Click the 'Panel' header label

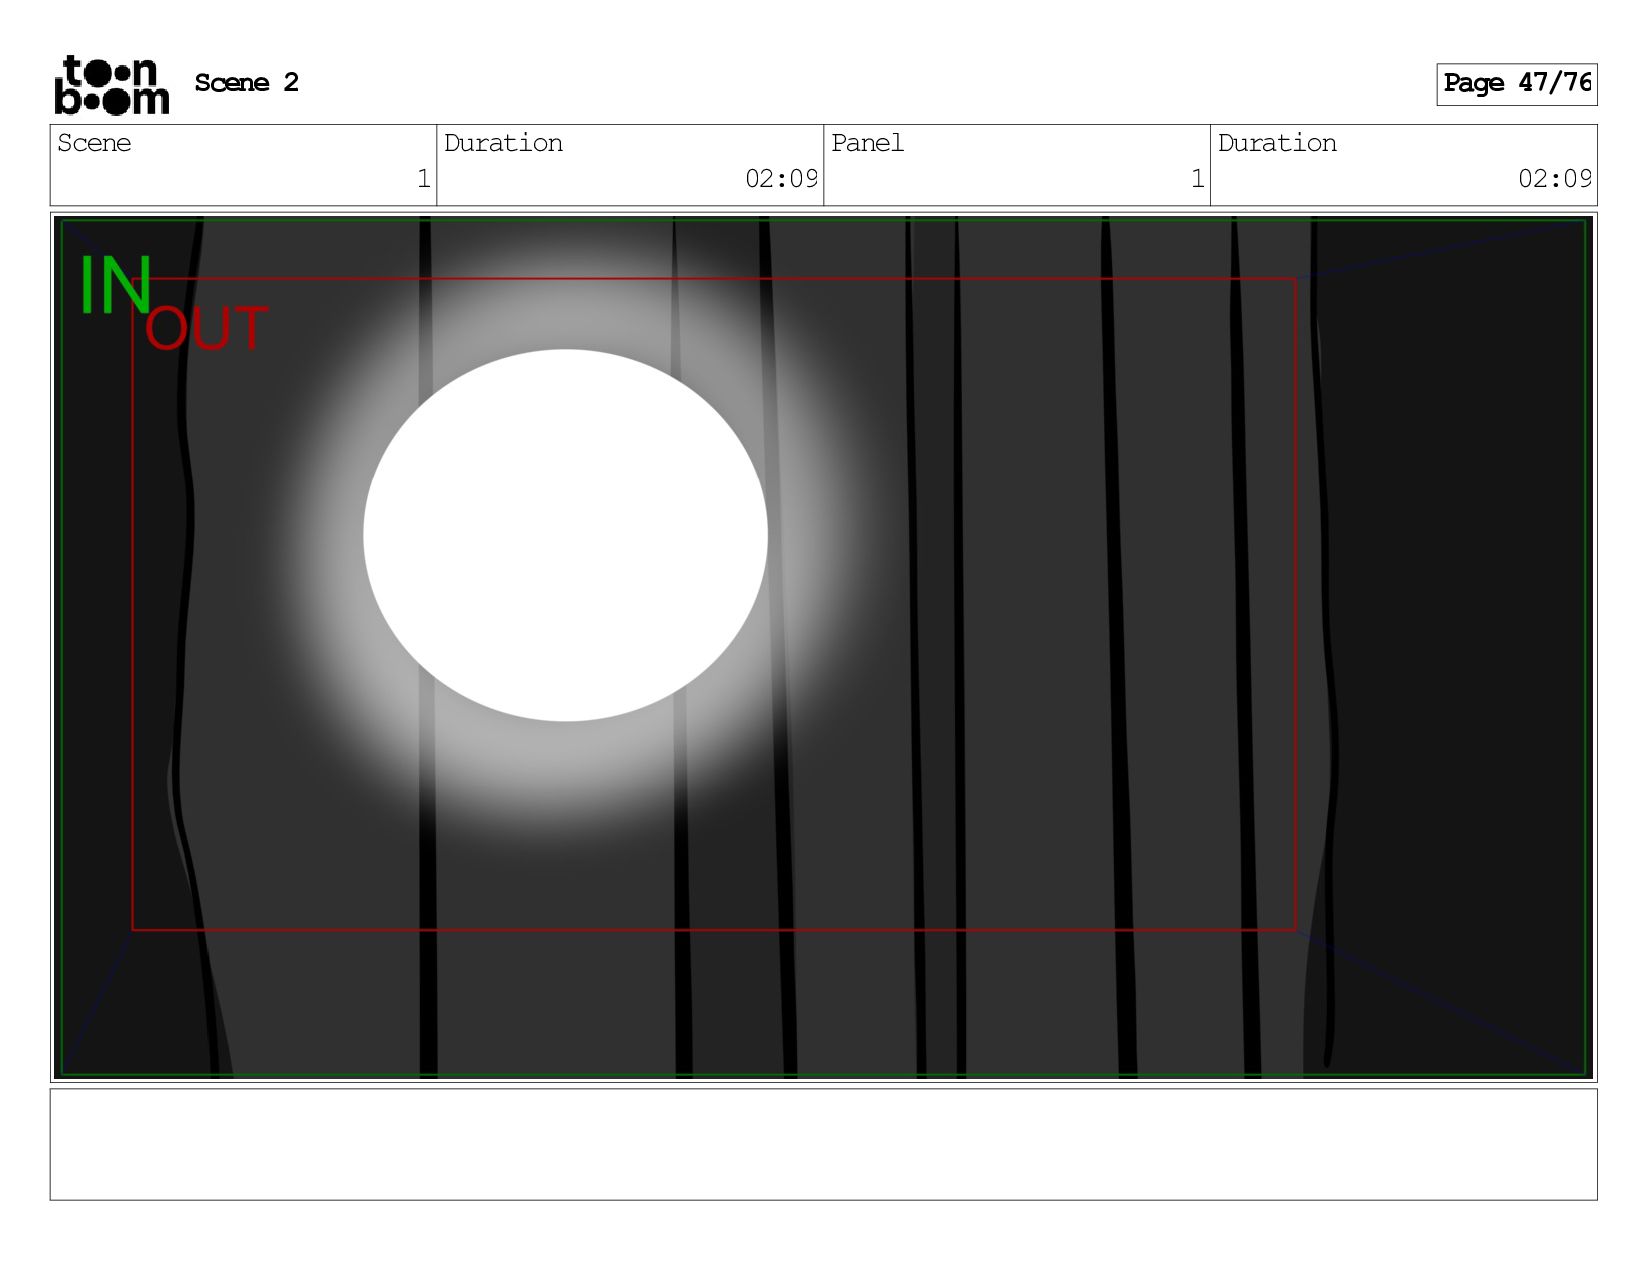tap(867, 143)
